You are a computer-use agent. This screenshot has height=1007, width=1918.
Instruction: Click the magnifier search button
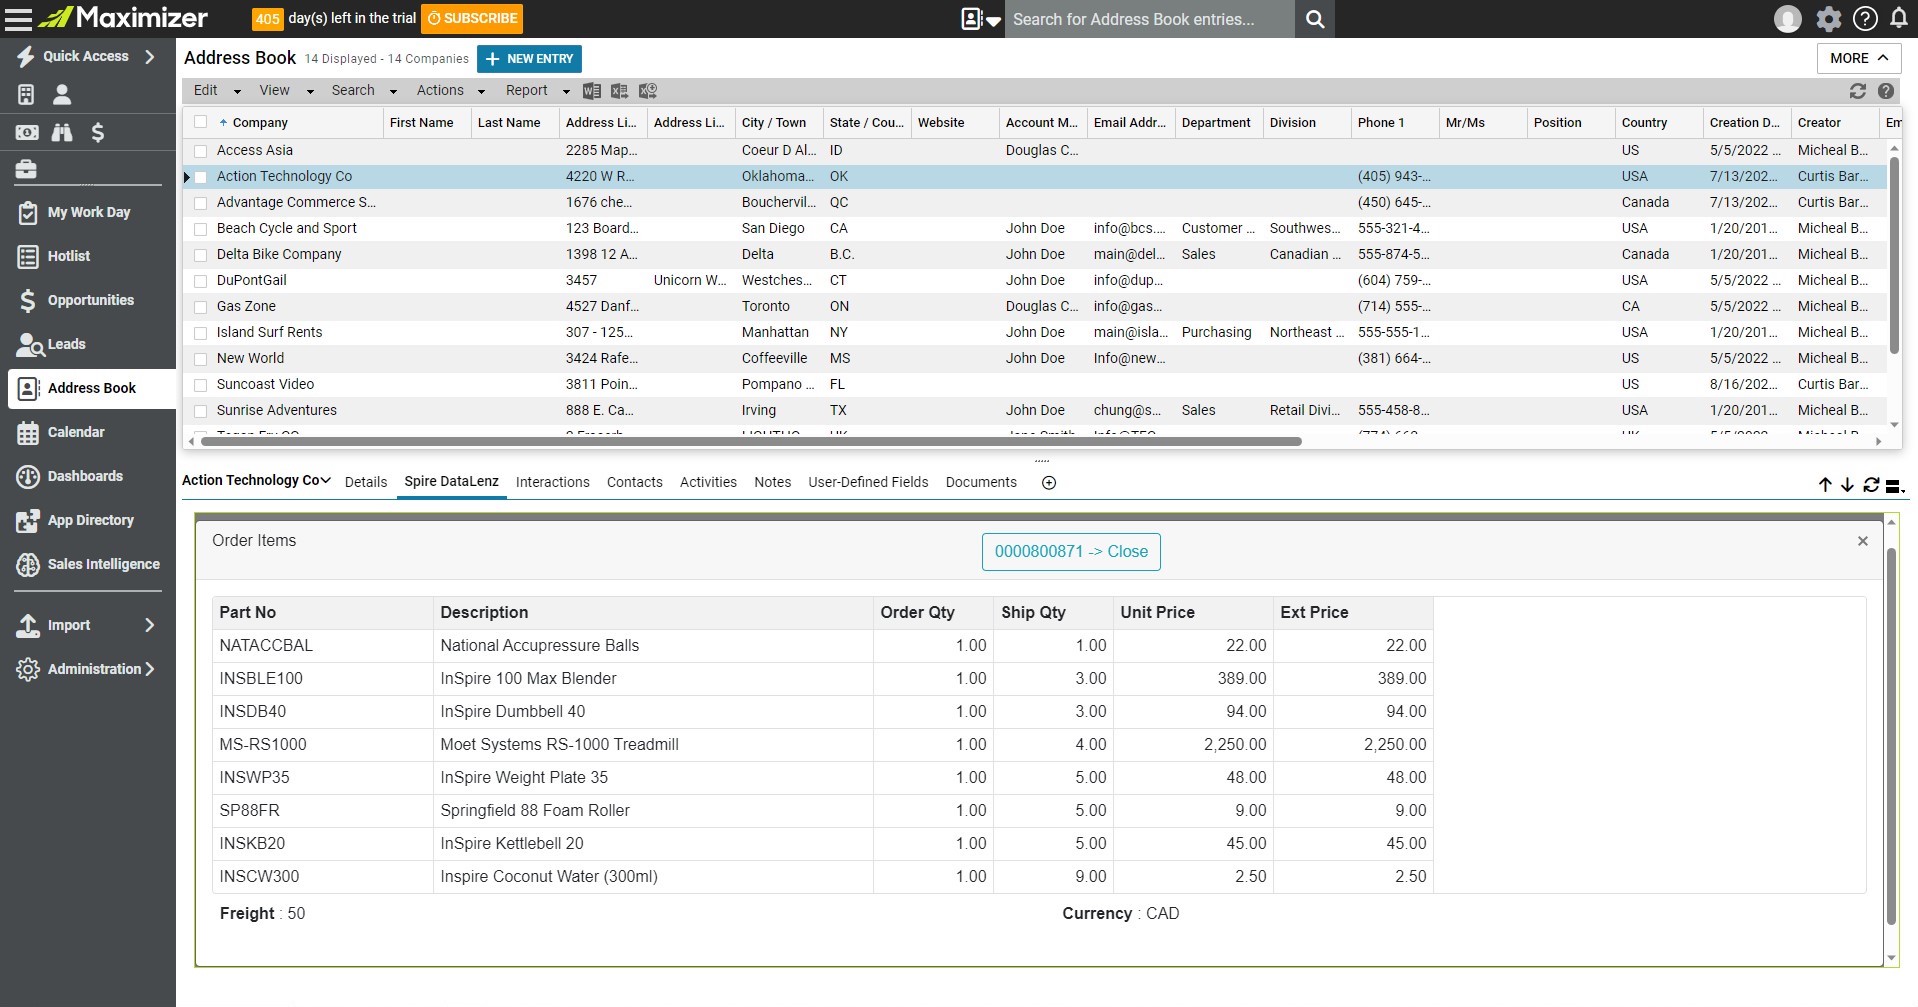pos(1315,19)
